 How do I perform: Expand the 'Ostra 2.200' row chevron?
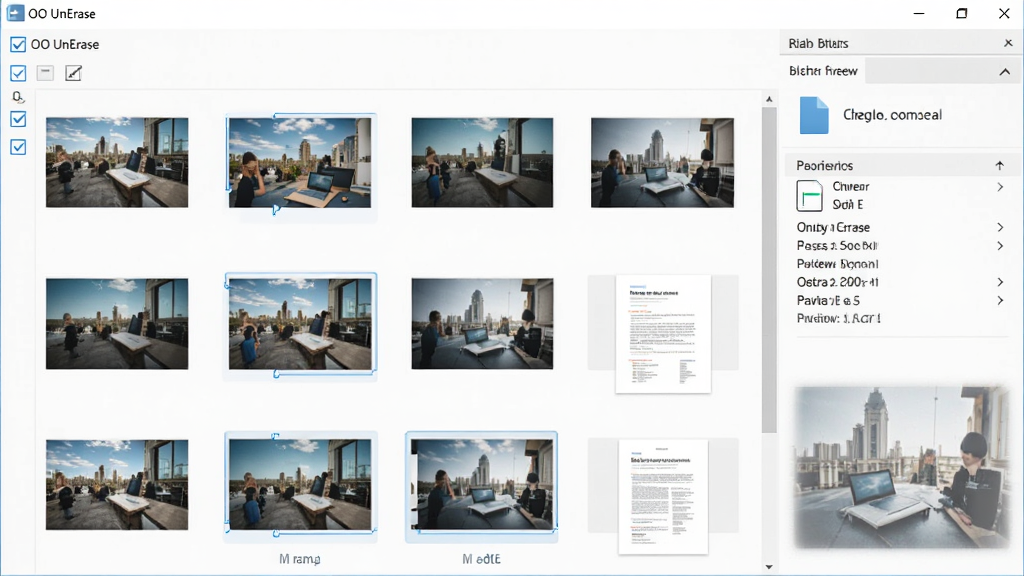coord(1000,282)
